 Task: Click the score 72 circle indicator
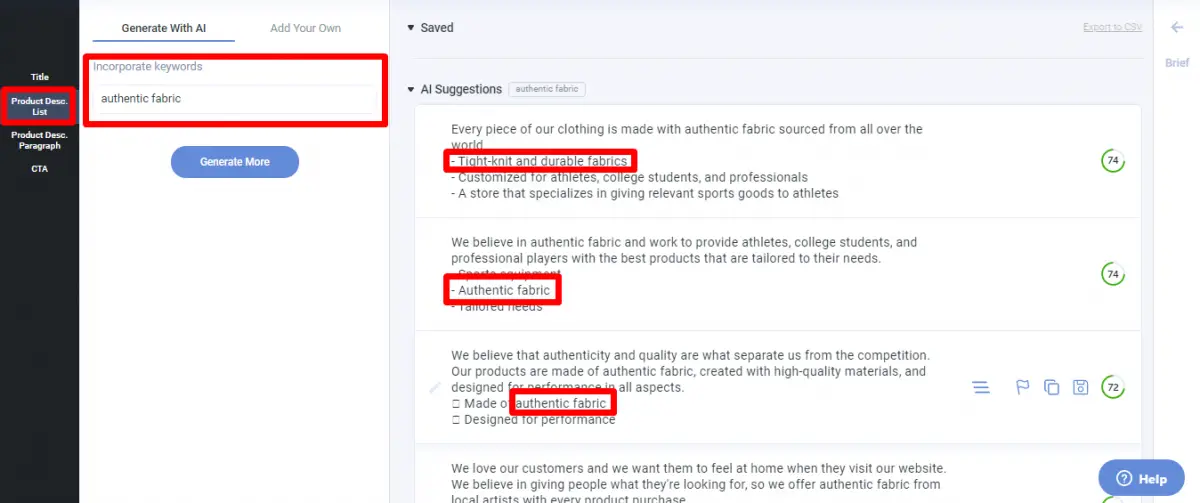(1112, 387)
